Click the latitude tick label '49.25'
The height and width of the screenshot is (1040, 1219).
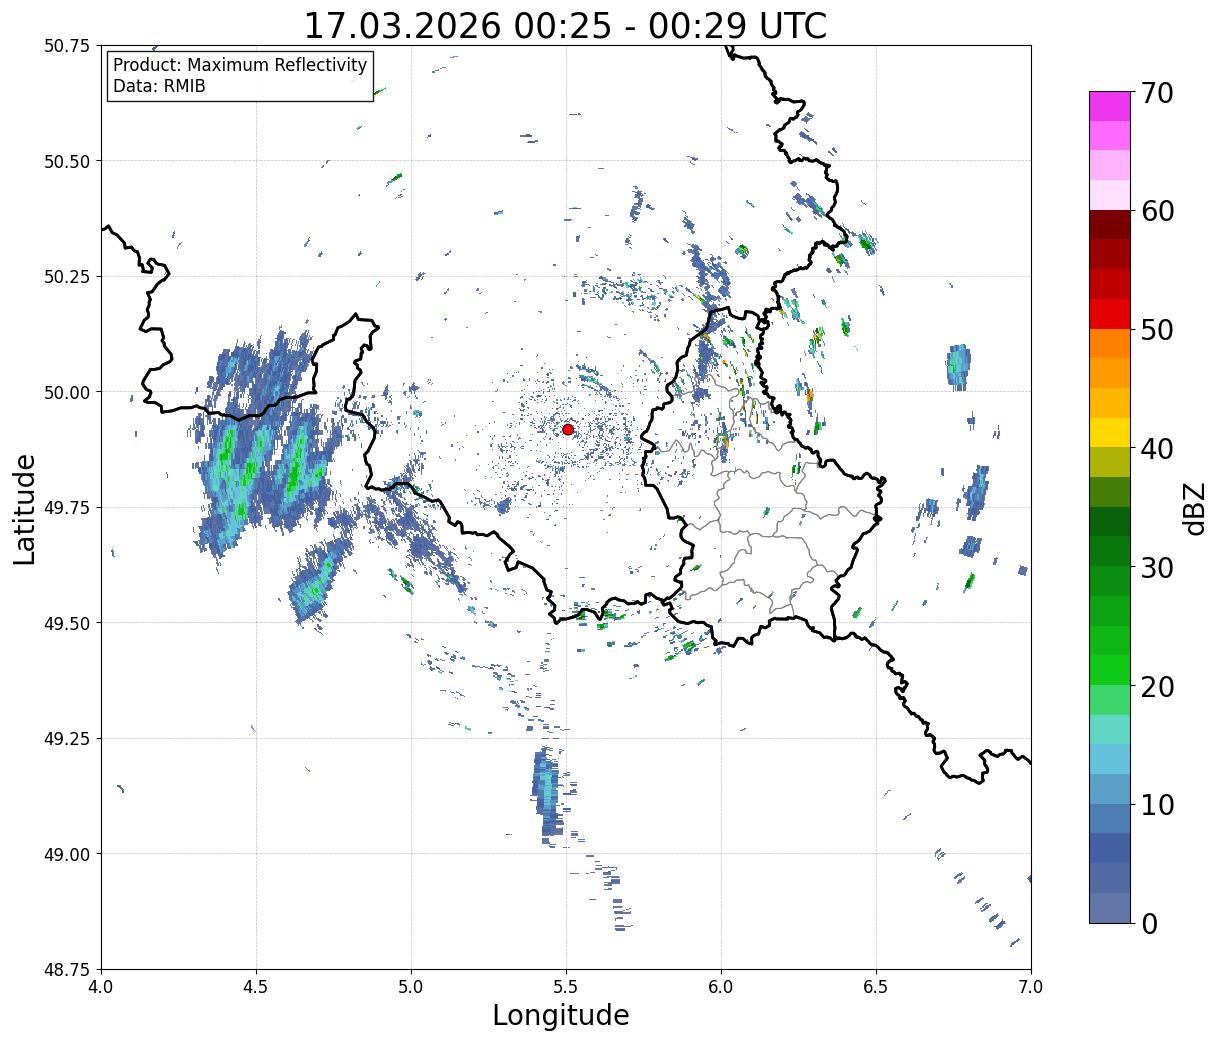click(x=66, y=739)
